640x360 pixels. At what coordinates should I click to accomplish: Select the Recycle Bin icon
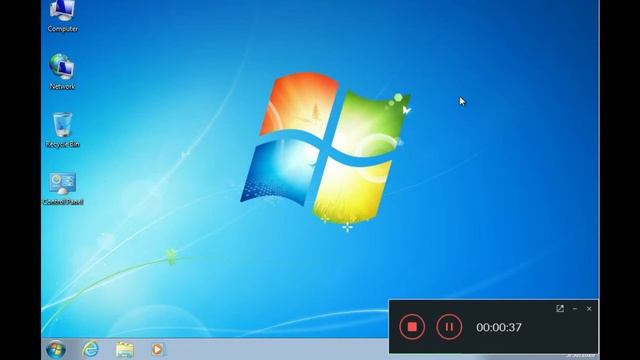tap(62, 130)
